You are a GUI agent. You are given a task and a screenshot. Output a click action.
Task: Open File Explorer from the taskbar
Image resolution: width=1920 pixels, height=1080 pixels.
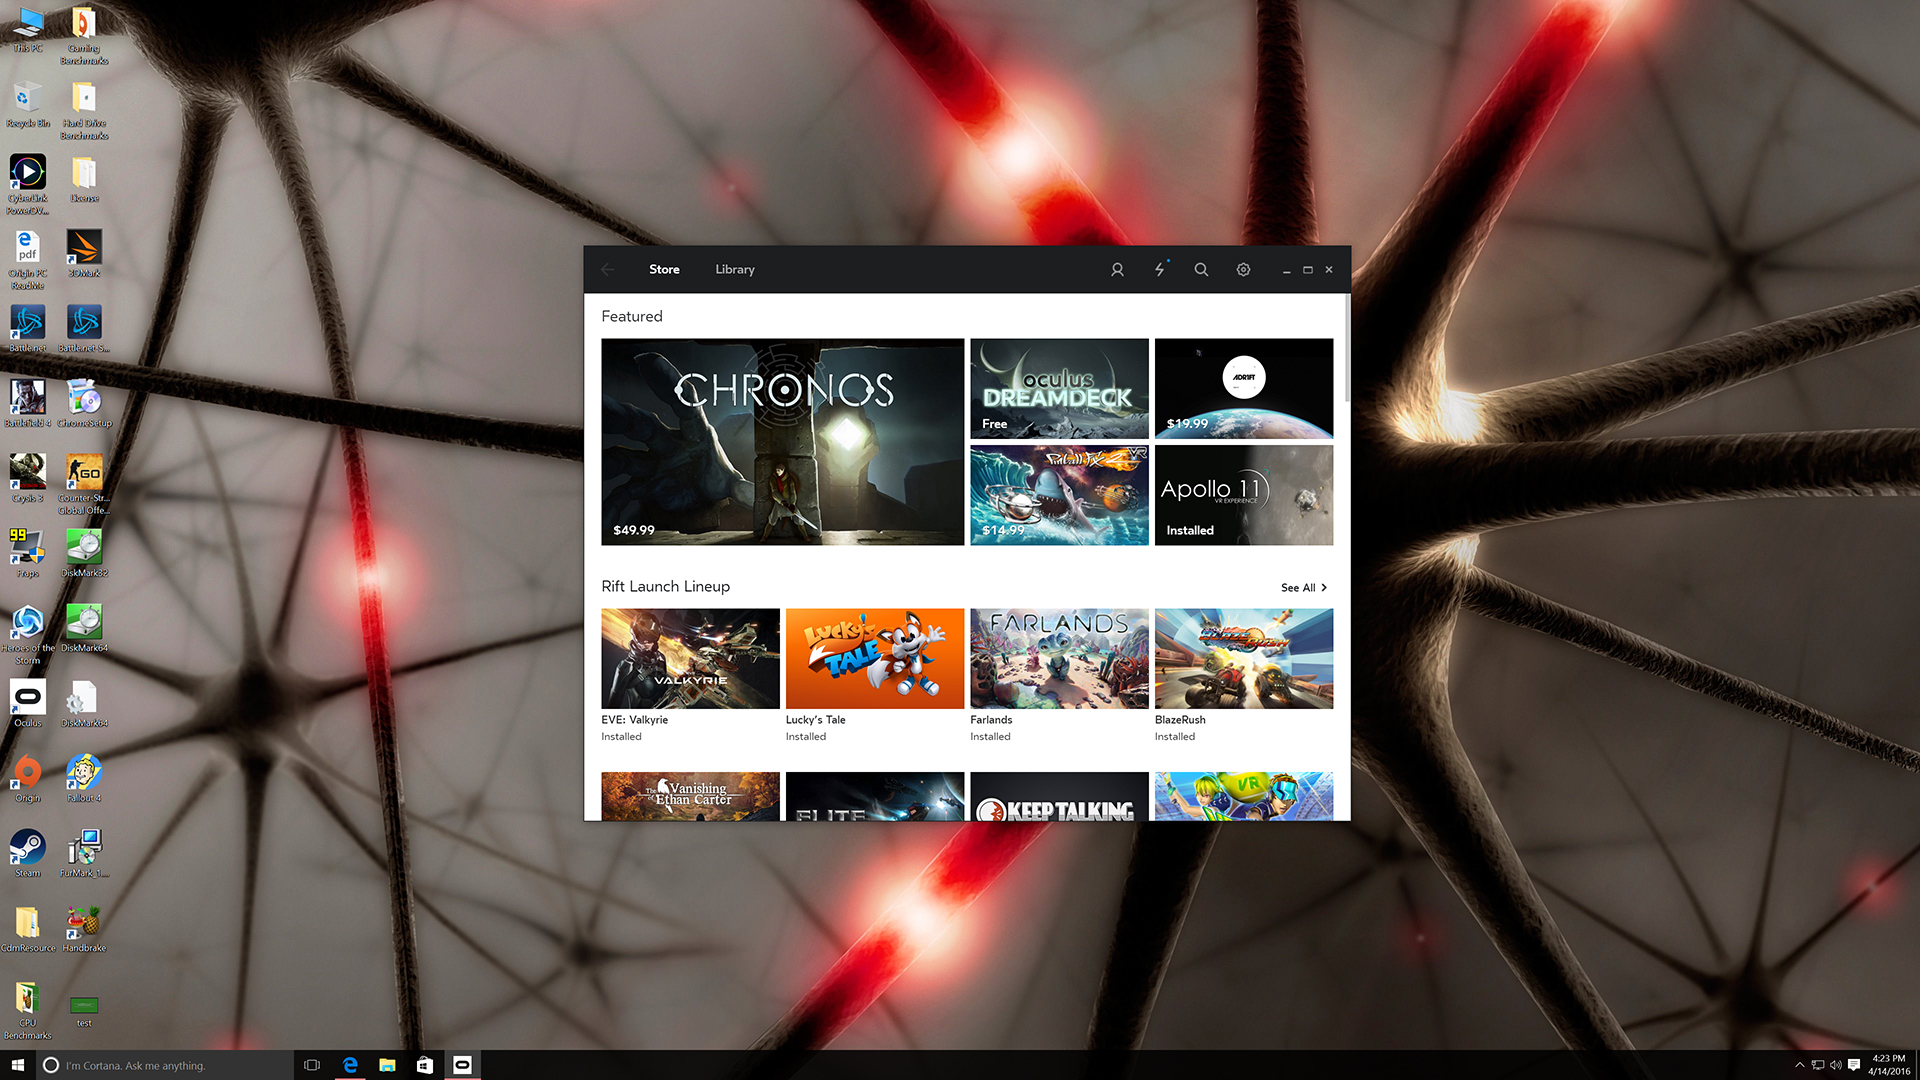coord(387,1065)
